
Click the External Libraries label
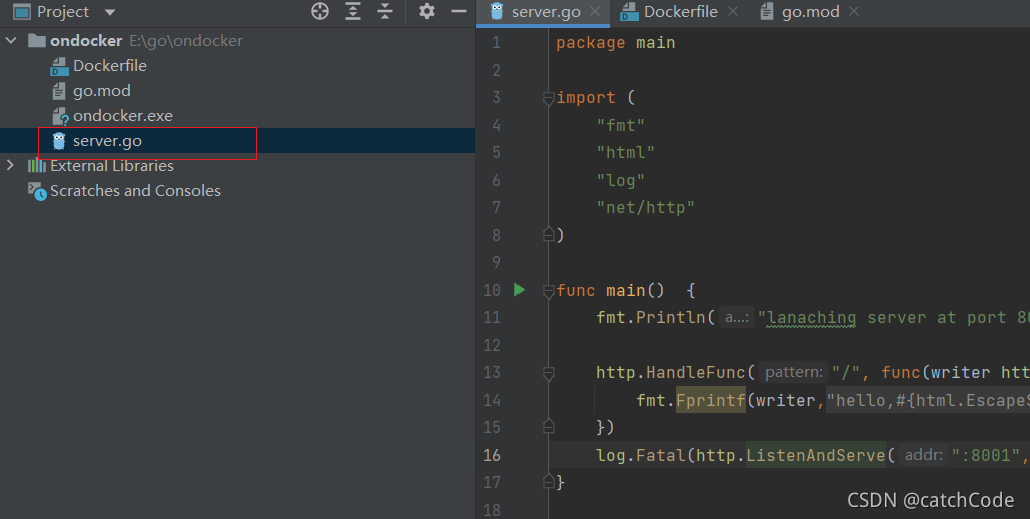[112, 166]
